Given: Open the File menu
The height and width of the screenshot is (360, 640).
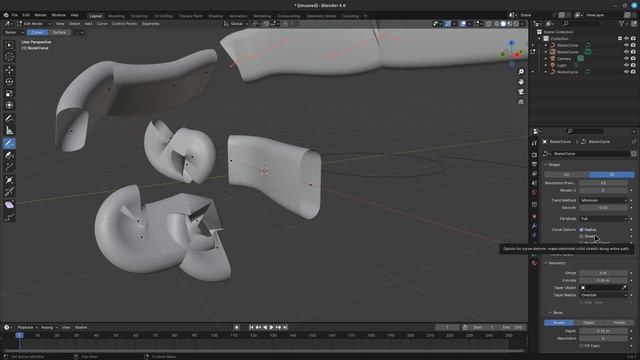Looking at the screenshot, I should (x=15, y=15).
